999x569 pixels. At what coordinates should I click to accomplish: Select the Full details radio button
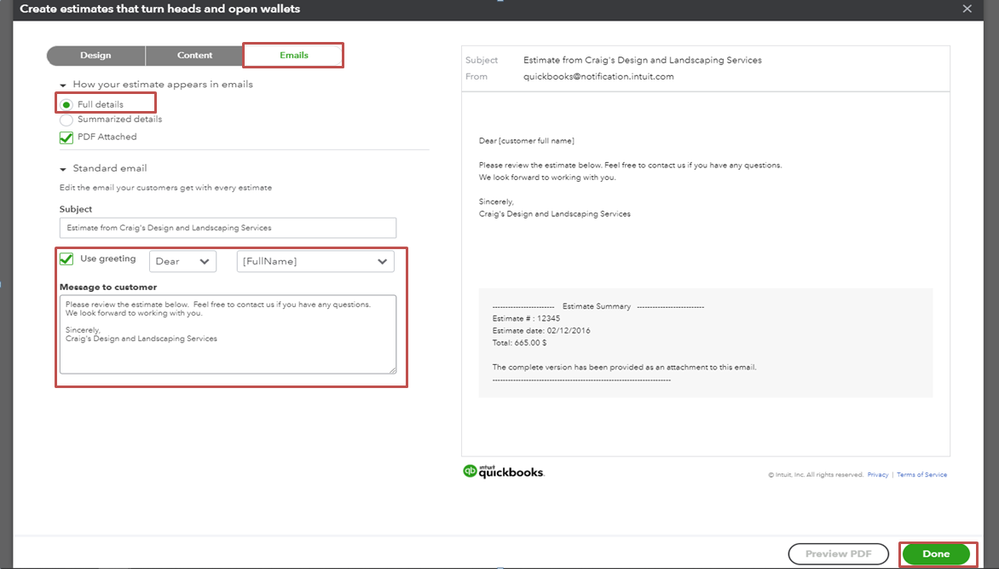(x=66, y=104)
